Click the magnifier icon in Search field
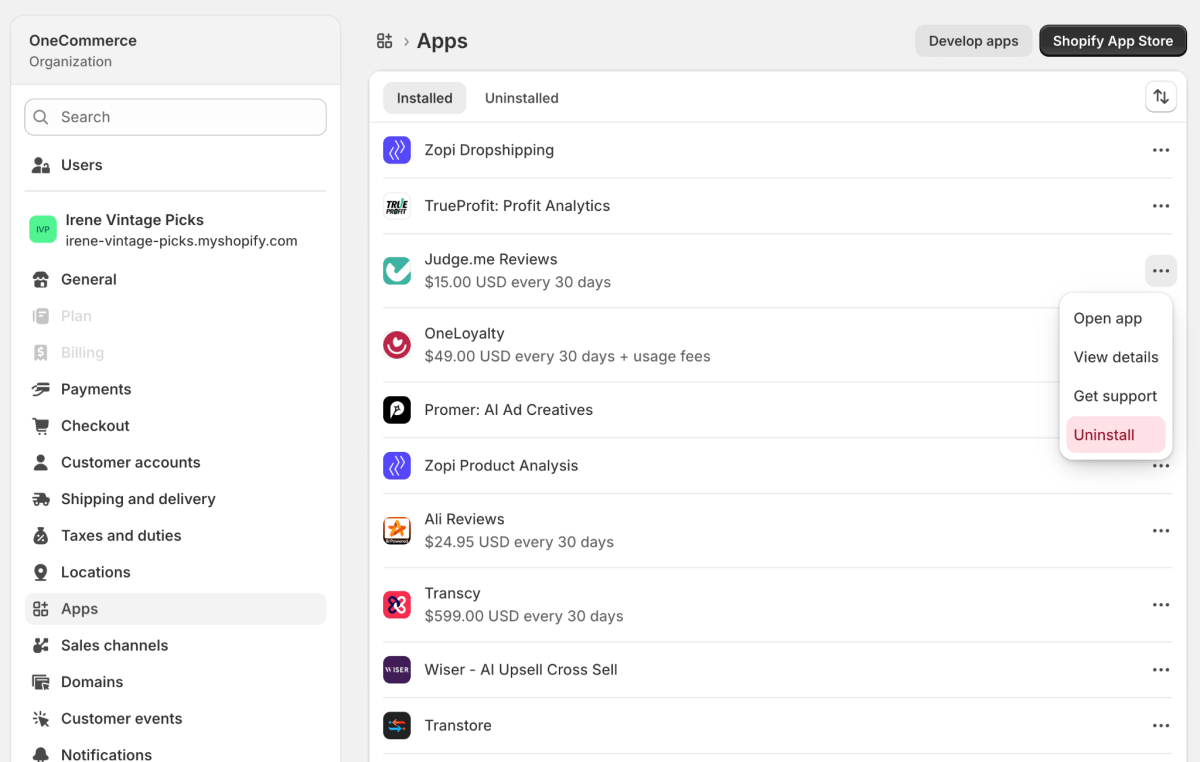The height and width of the screenshot is (762, 1200). tap(41, 117)
